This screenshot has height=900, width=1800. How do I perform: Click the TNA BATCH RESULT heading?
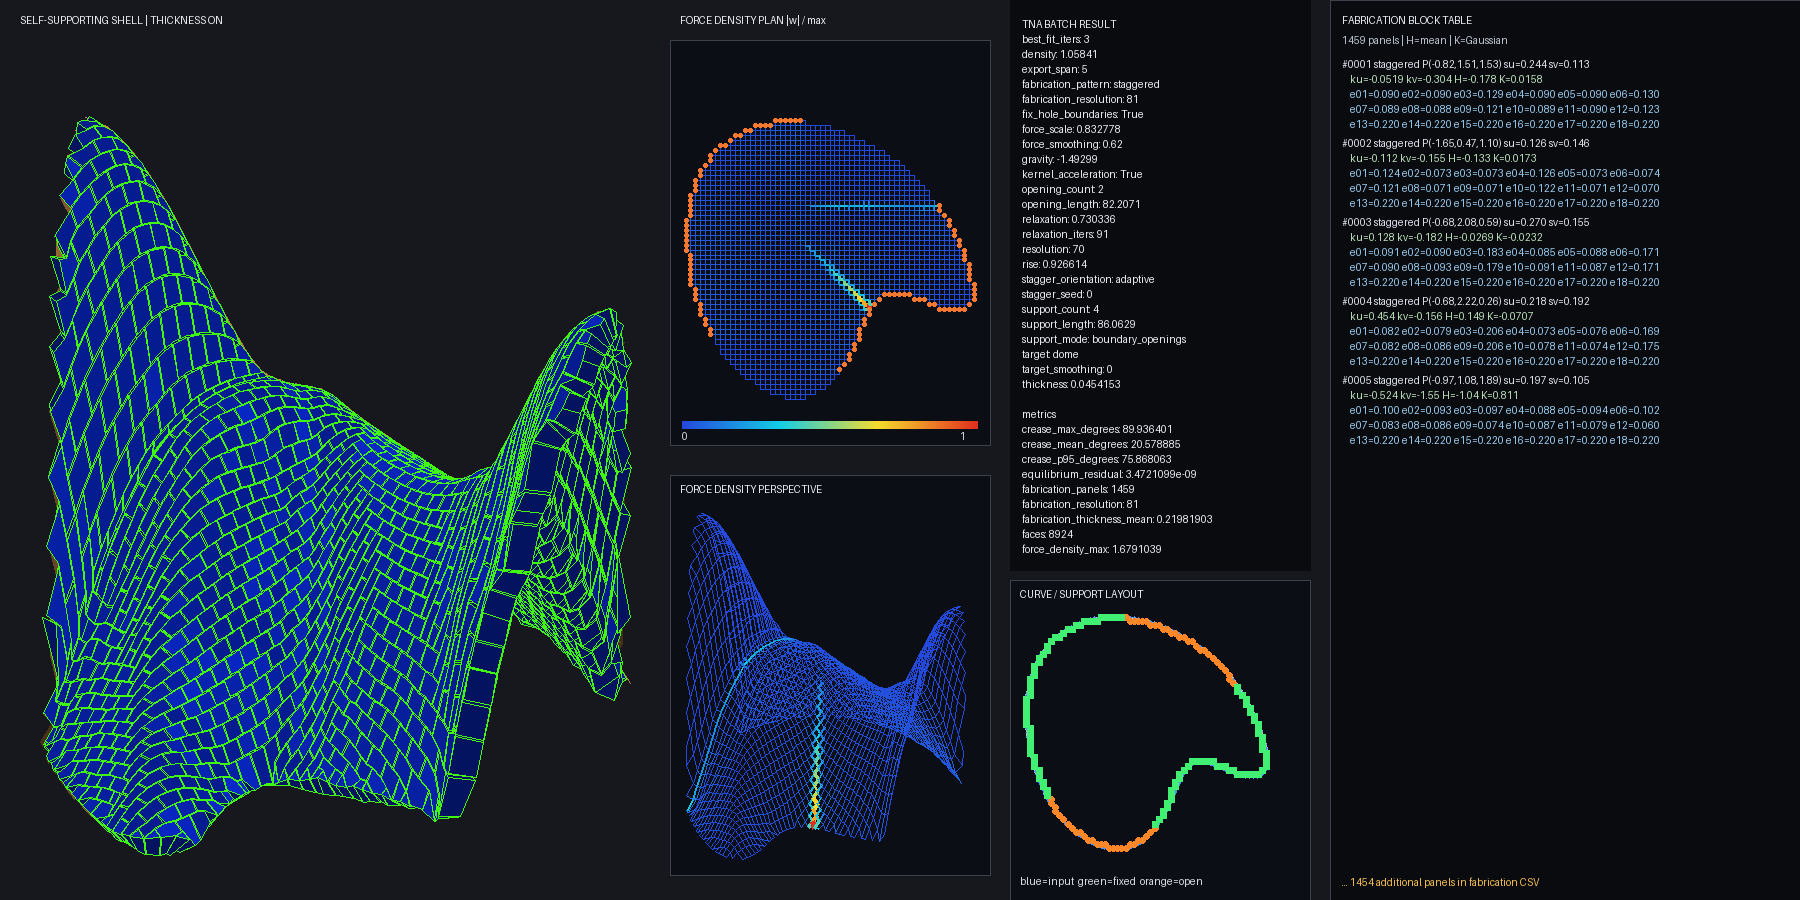coord(1069,24)
